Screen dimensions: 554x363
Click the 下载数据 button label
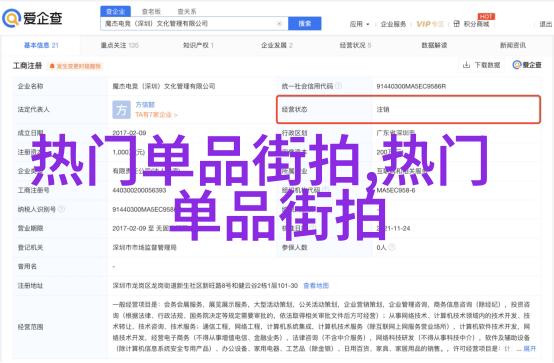(487, 65)
